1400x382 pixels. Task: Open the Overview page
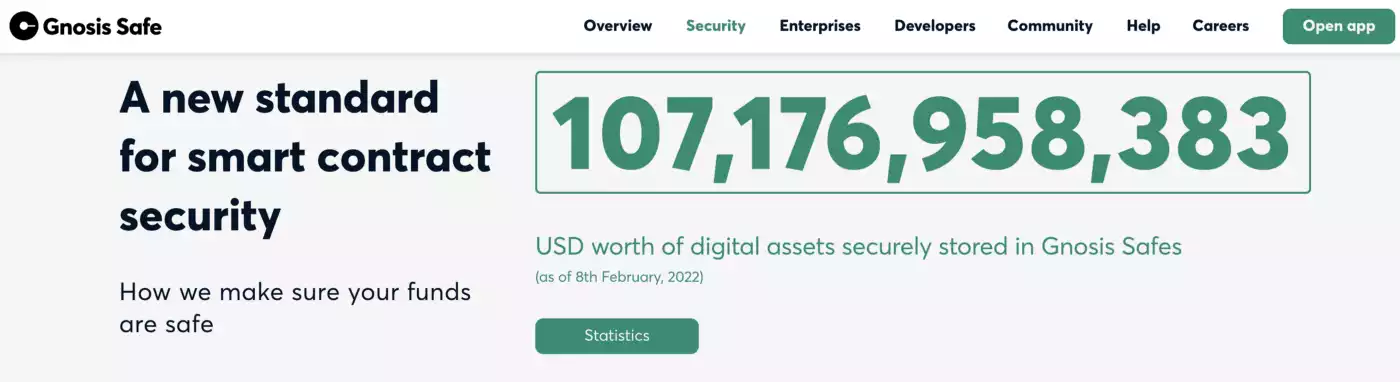(x=618, y=26)
